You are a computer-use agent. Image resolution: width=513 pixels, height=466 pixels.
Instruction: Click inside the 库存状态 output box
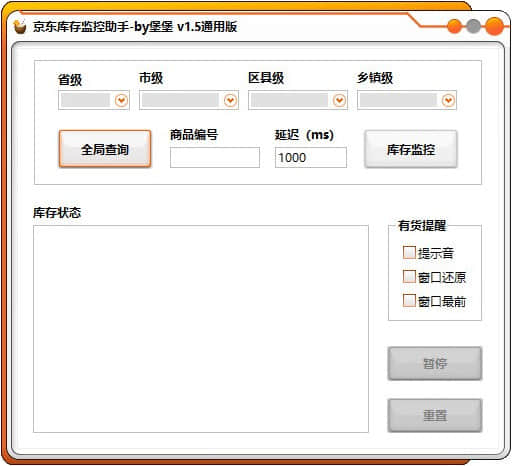click(x=201, y=329)
